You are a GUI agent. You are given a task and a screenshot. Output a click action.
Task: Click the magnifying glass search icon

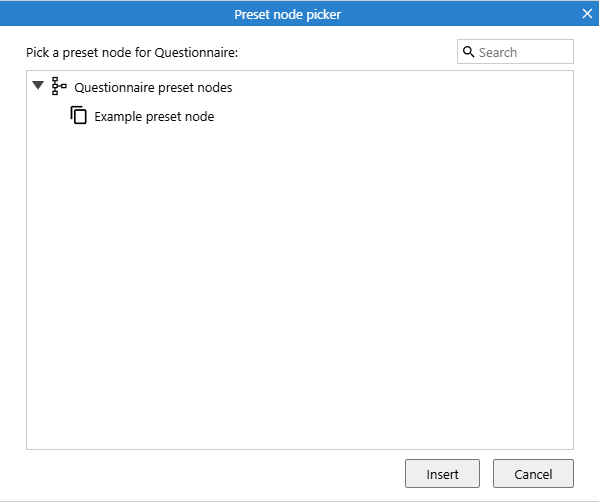click(x=468, y=52)
